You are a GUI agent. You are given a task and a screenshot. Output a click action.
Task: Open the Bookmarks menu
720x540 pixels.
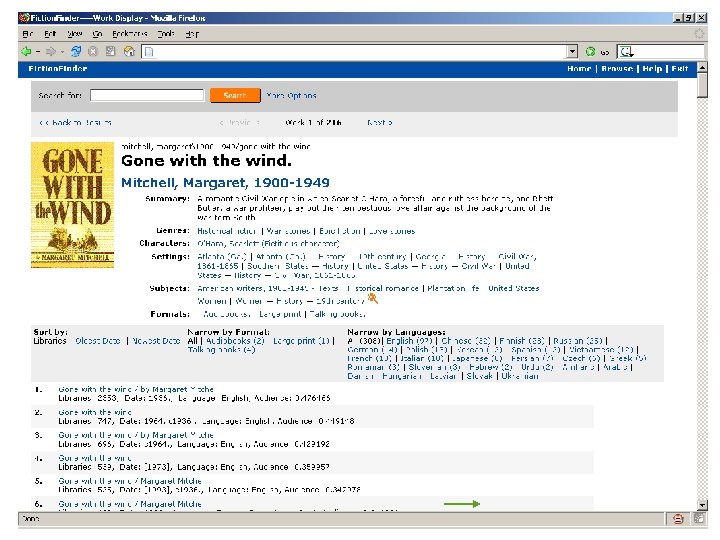(129, 34)
